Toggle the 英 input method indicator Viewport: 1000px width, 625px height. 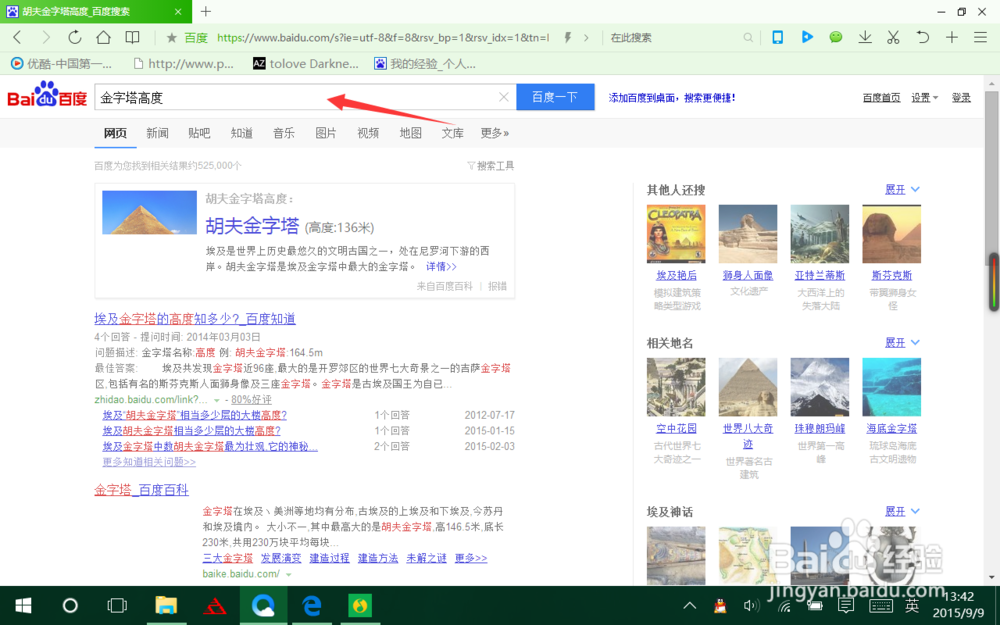[x=913, y=606]
